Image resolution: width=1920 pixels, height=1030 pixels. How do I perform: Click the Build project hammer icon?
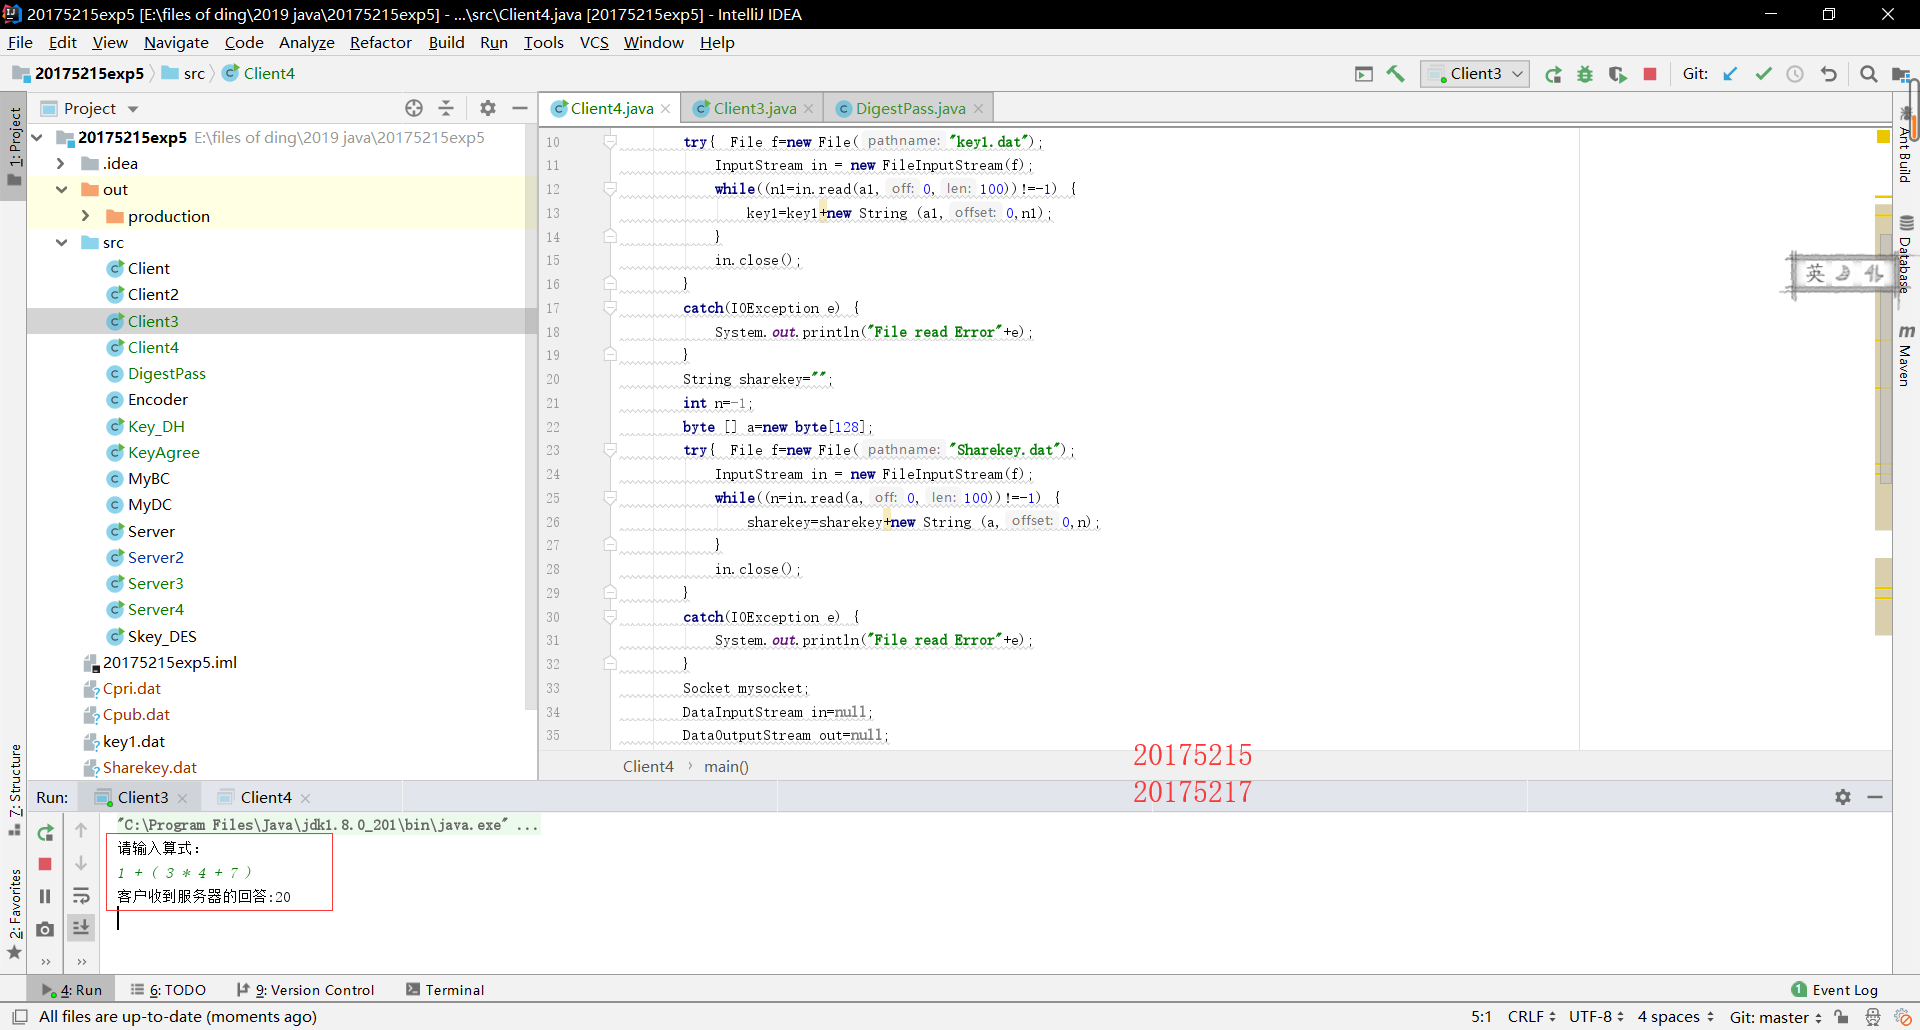tap(1395, 74)
